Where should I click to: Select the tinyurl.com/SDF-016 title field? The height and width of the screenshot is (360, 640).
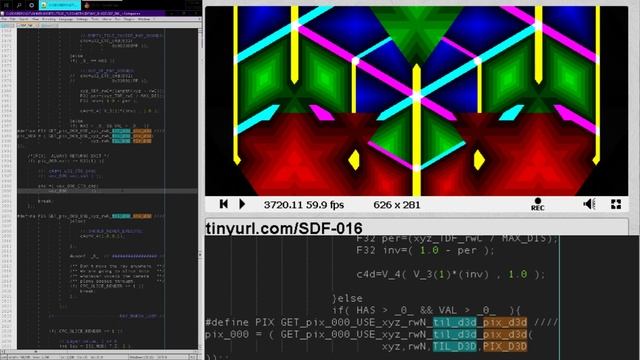pyautogui.click(x=416, y=228)
